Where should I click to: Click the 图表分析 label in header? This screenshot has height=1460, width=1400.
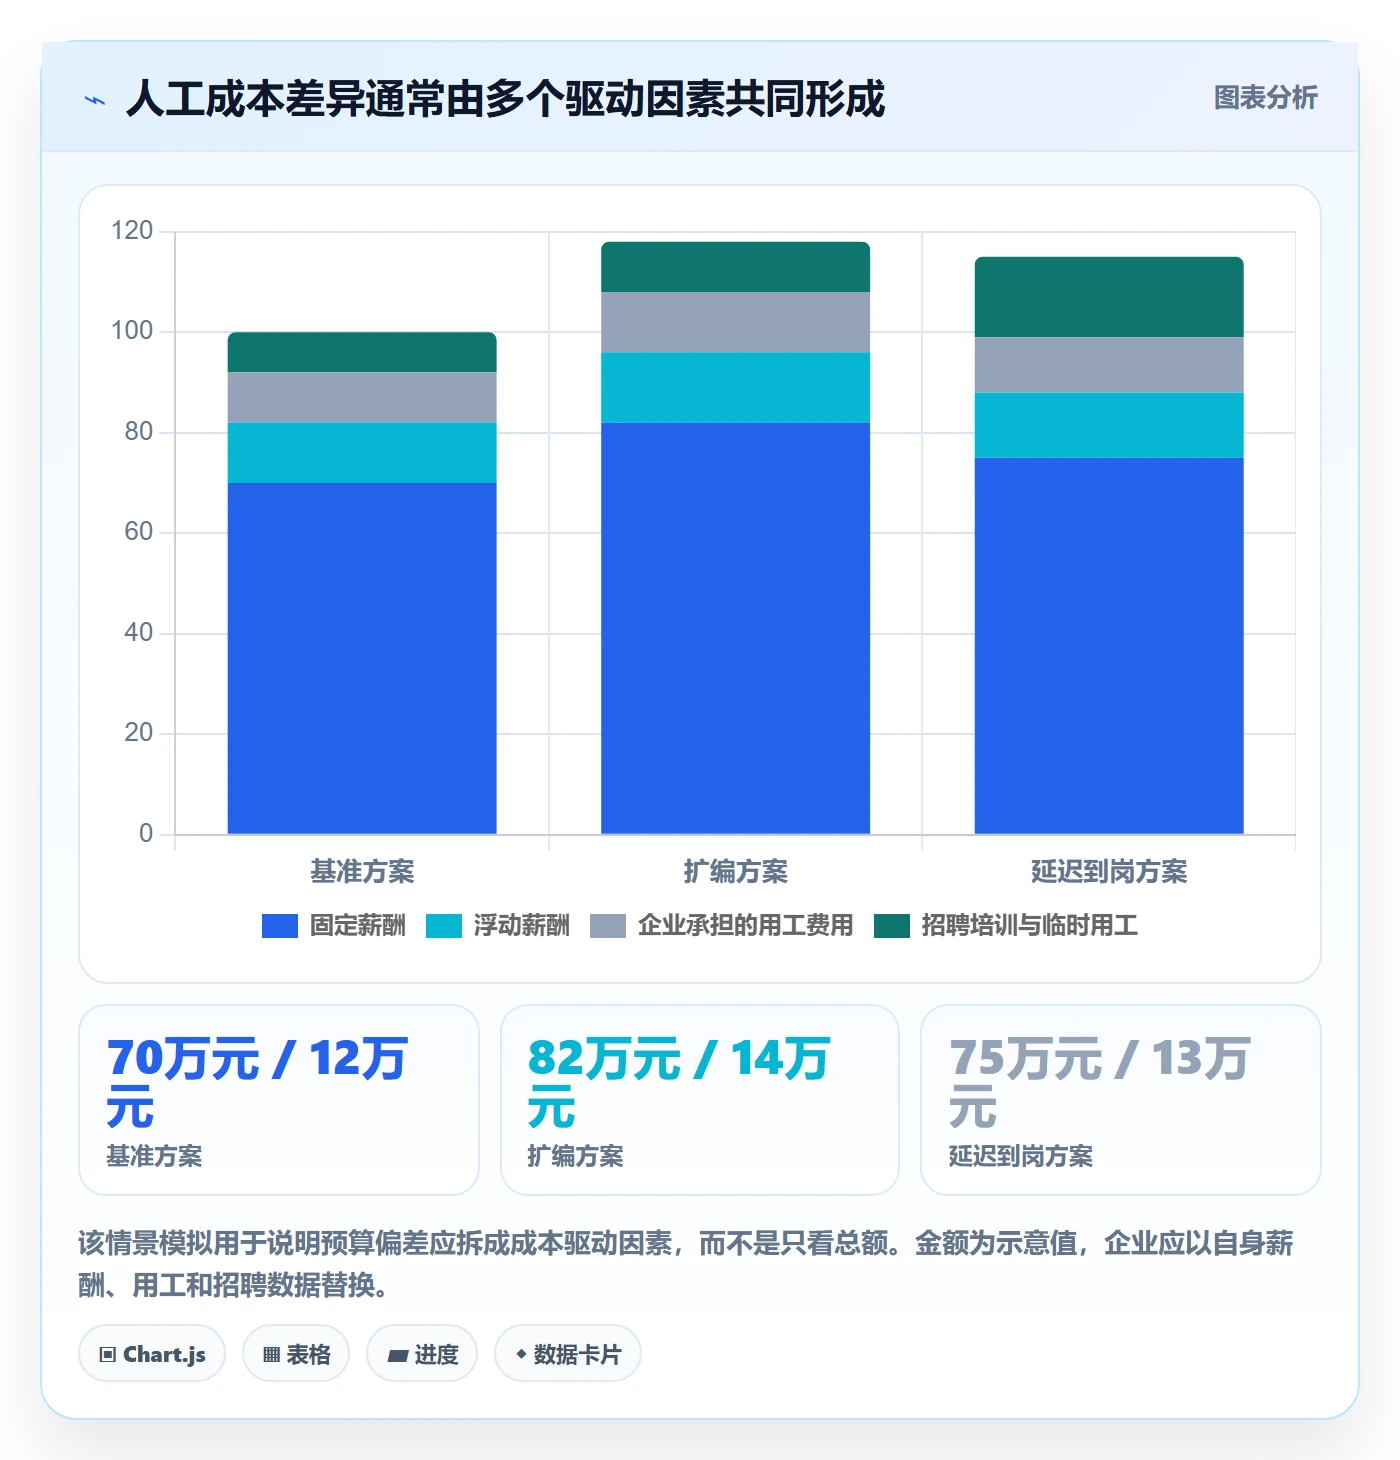pos(1265,98)
